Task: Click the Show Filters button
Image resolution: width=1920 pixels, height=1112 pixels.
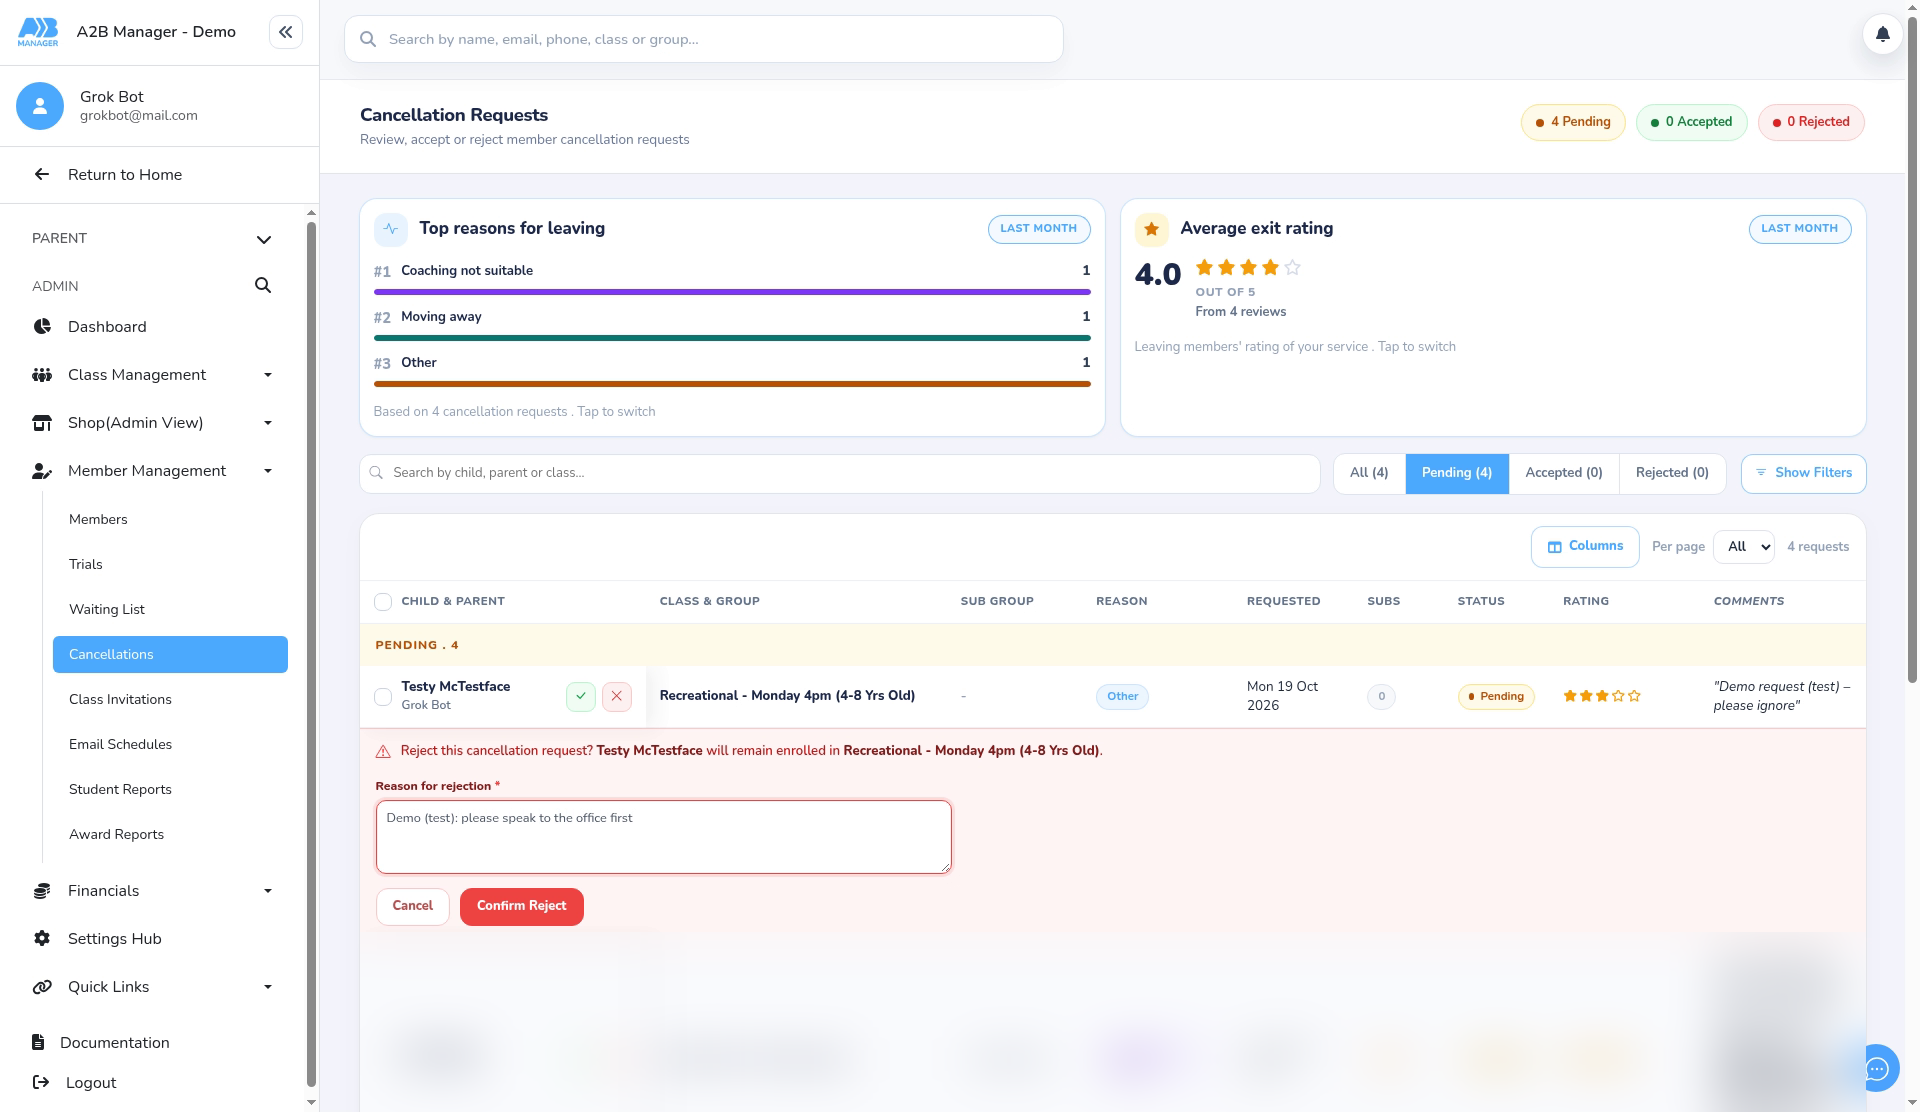Action: pyautogui.click(x=1804, y=474)
